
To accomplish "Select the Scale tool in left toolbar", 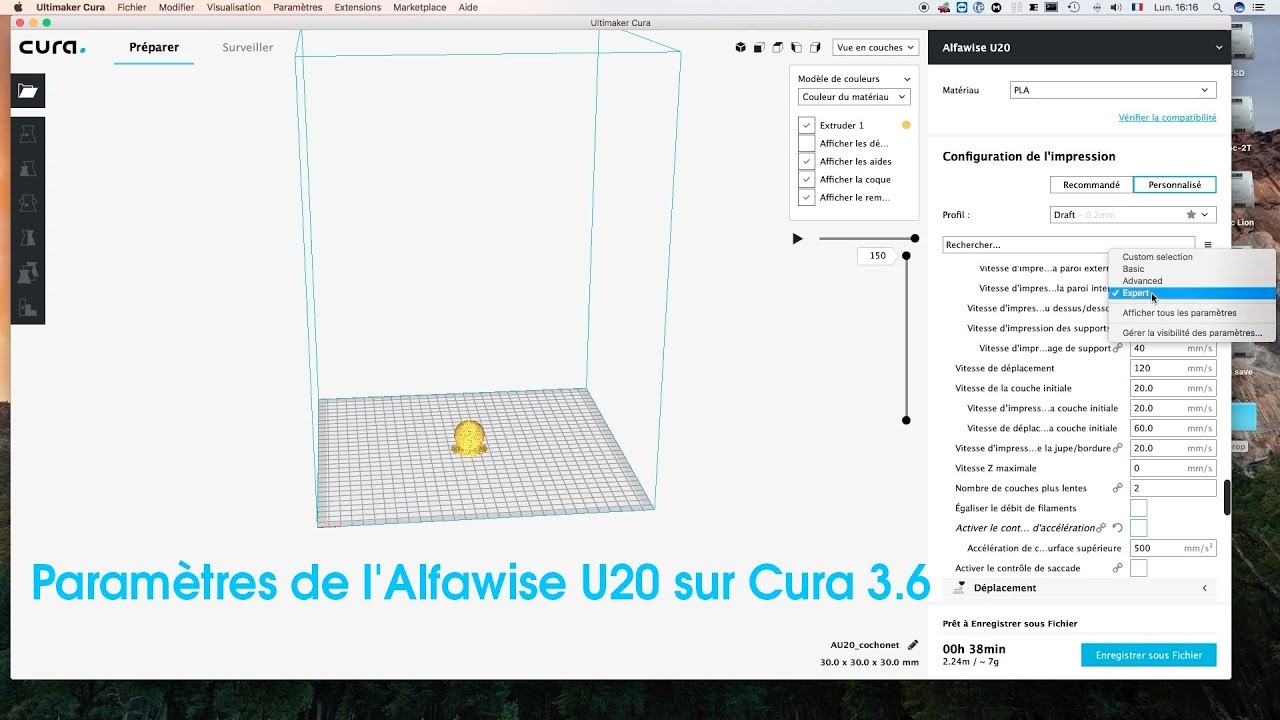I will [x=28, y=168].
